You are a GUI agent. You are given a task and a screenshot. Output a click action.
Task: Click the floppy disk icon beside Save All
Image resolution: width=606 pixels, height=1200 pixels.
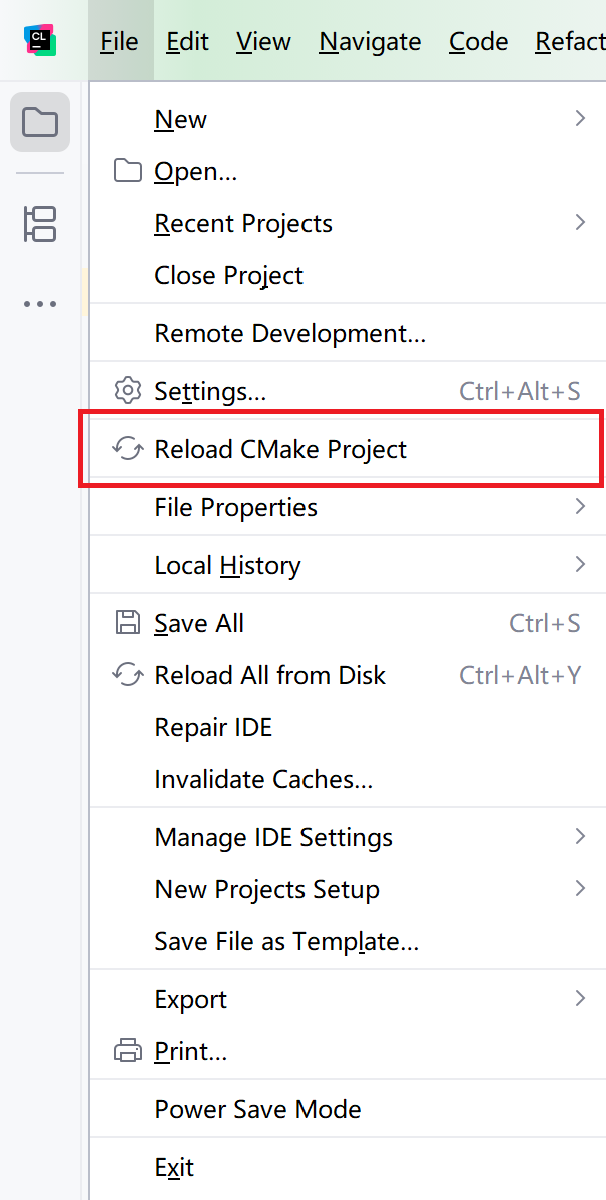(127, 622)
